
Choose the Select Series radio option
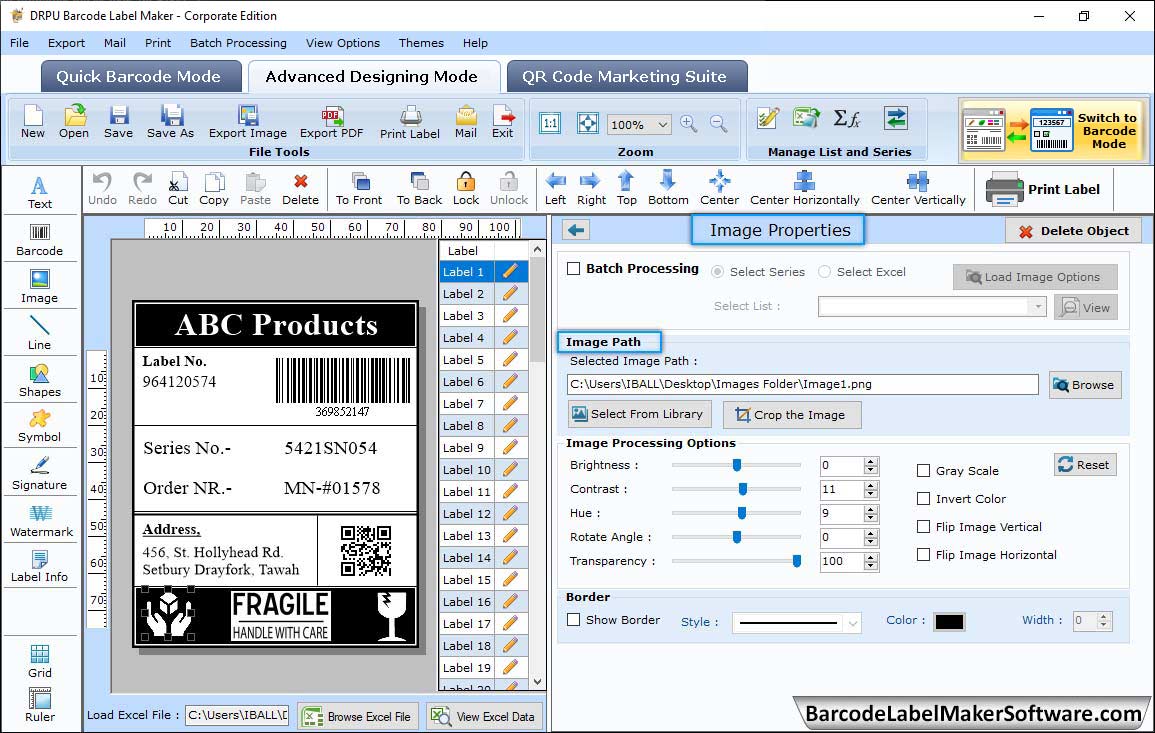[717, 272]
